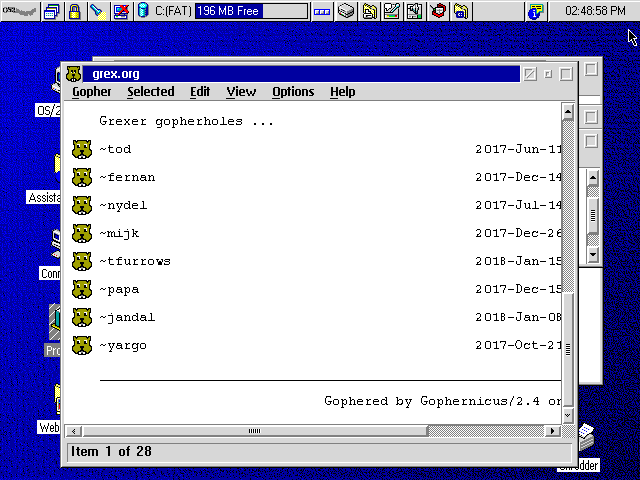
Task: Click the grex.org window system menu icon
Action: (74, 74)
